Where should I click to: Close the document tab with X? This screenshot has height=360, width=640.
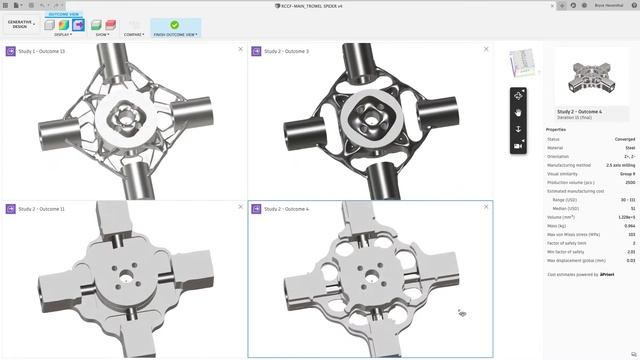pos(552,6)
